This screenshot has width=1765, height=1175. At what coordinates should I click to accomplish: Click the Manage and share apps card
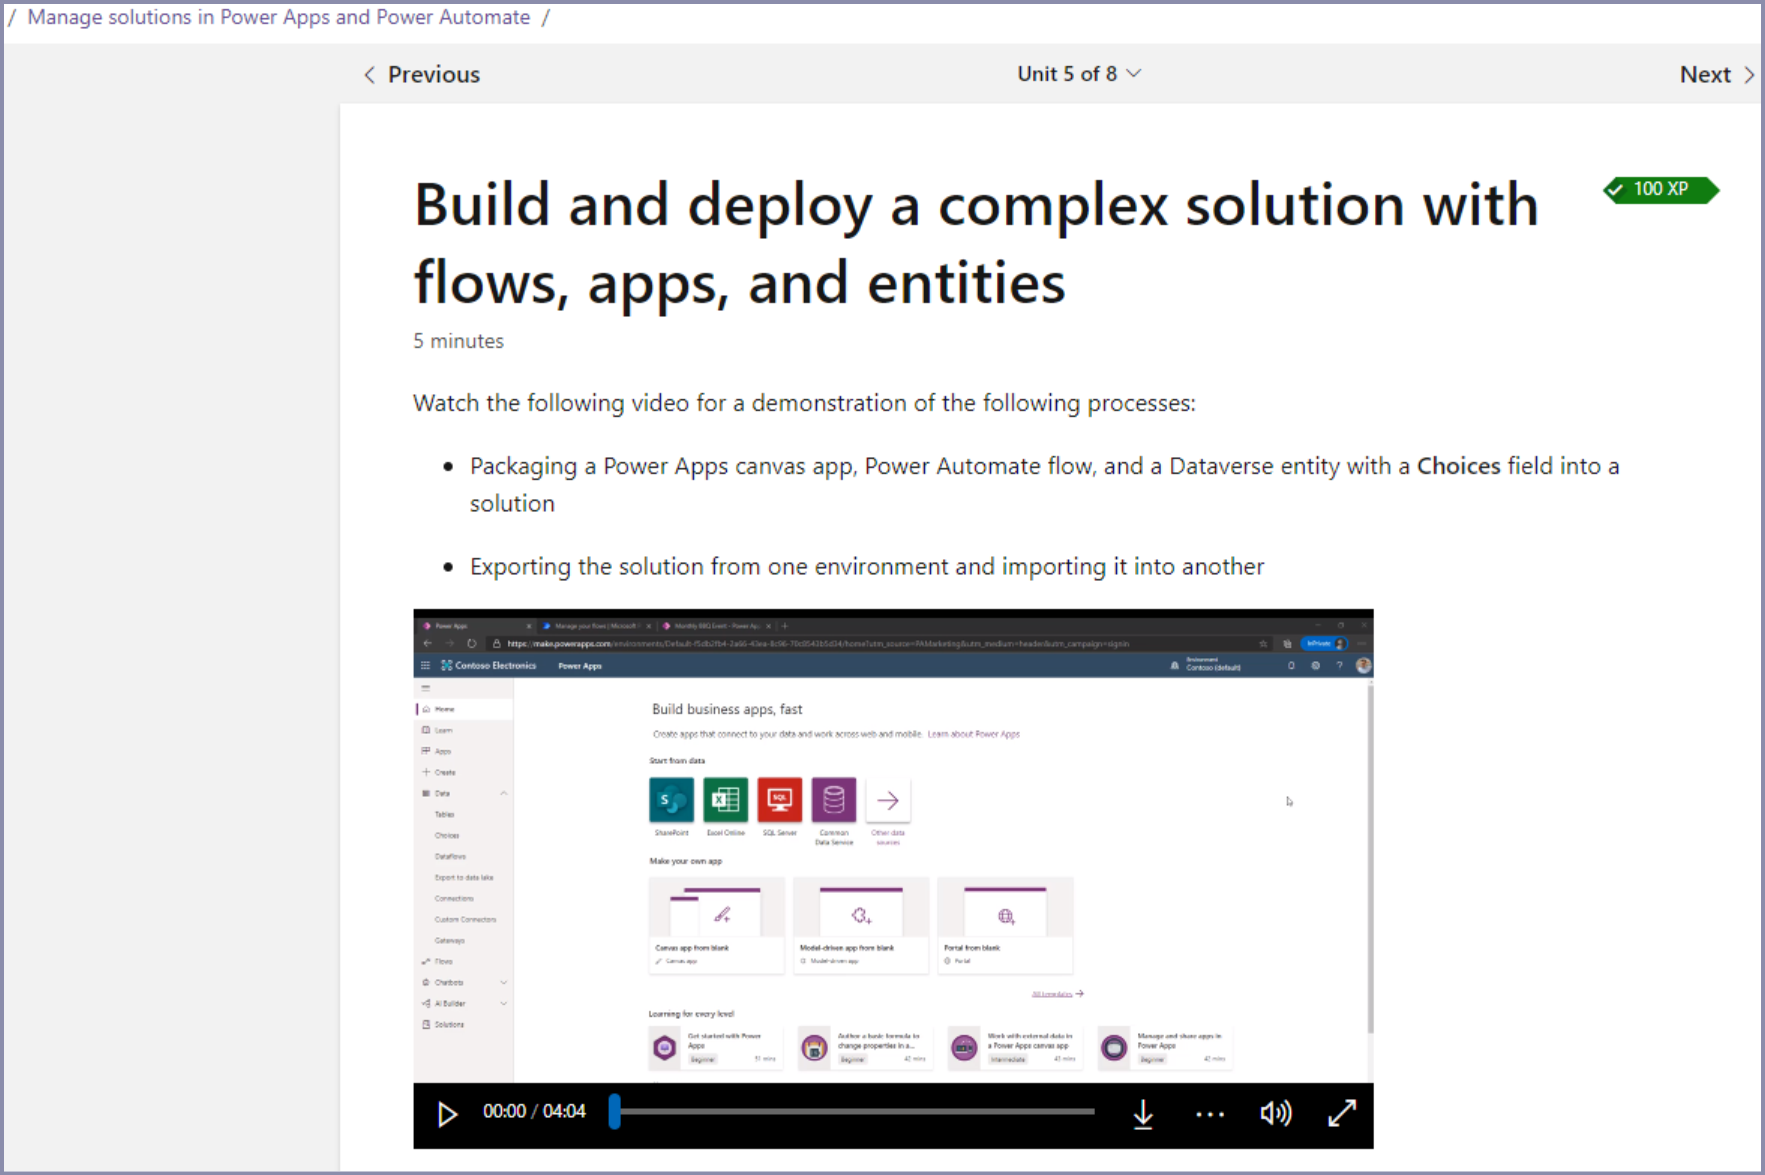click(1164, 1047)
